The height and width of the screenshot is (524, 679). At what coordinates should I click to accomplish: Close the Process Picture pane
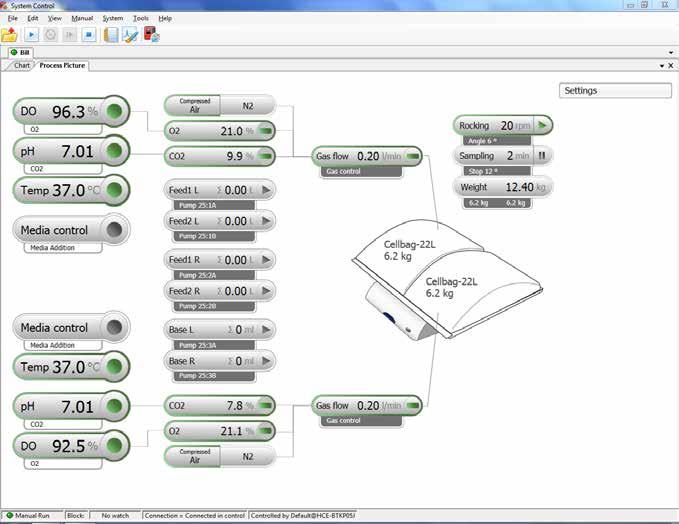click(671, 65)
